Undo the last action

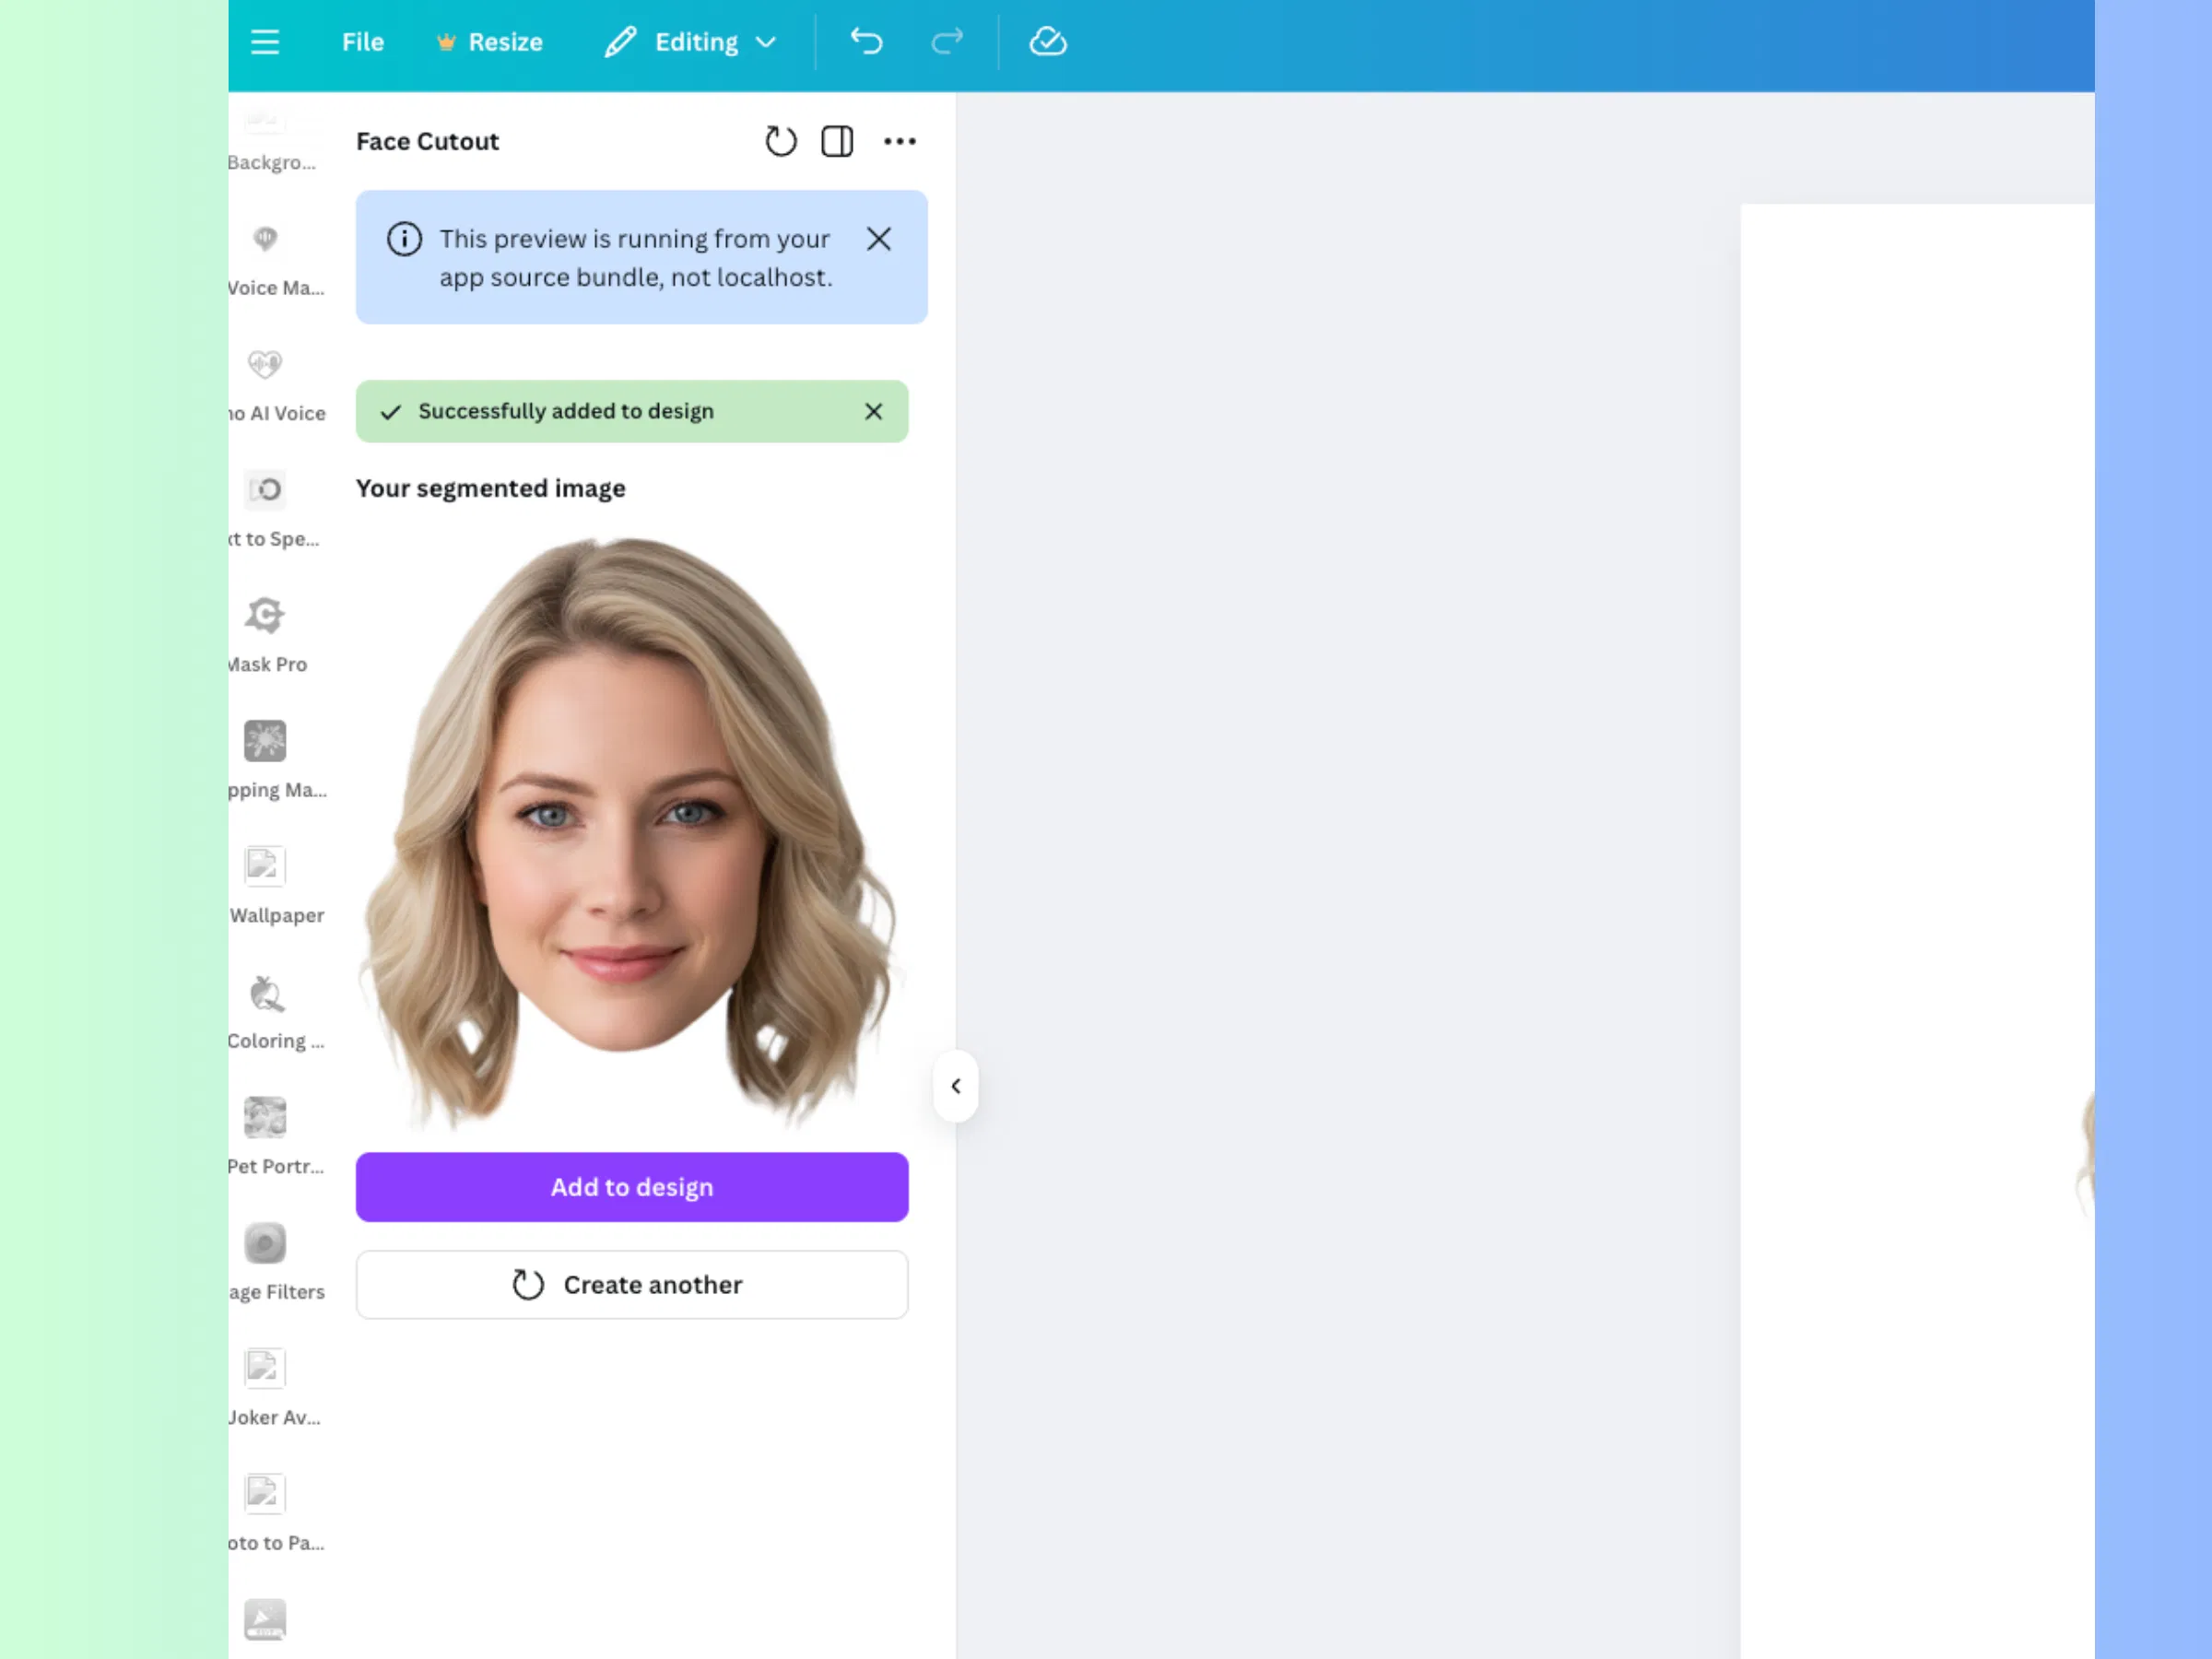click(x=866, y=41)
